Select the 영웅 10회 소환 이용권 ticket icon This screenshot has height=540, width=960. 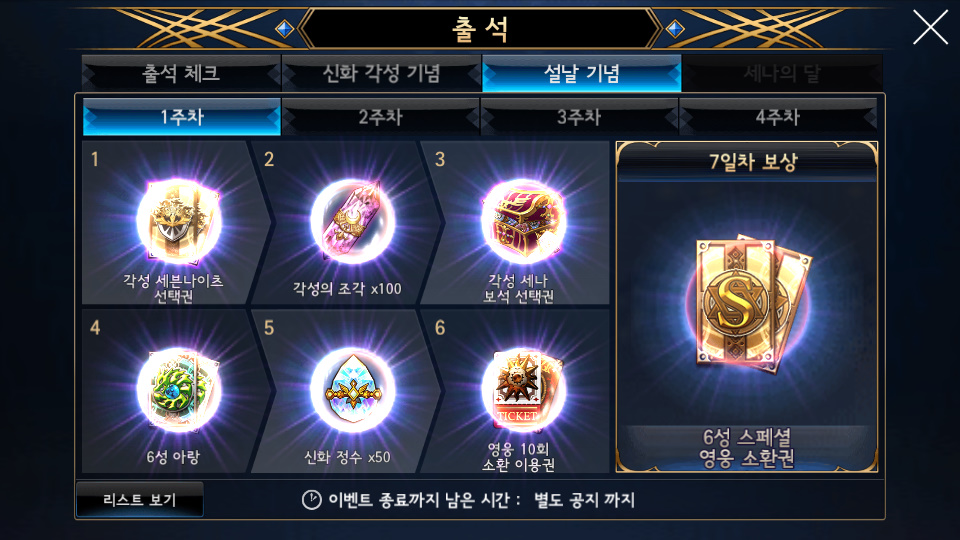pyautogui.click(x=523, y=390)
